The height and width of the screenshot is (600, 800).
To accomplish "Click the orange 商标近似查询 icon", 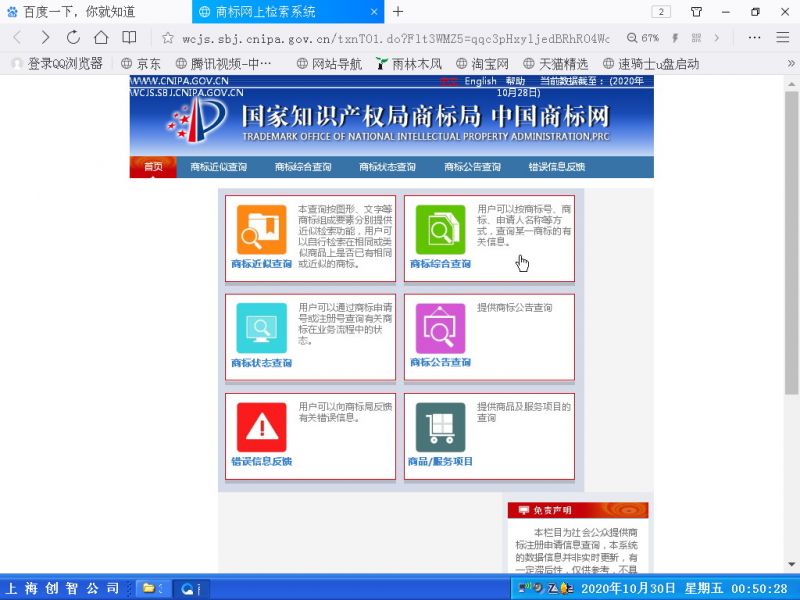I will click(261, 229).
